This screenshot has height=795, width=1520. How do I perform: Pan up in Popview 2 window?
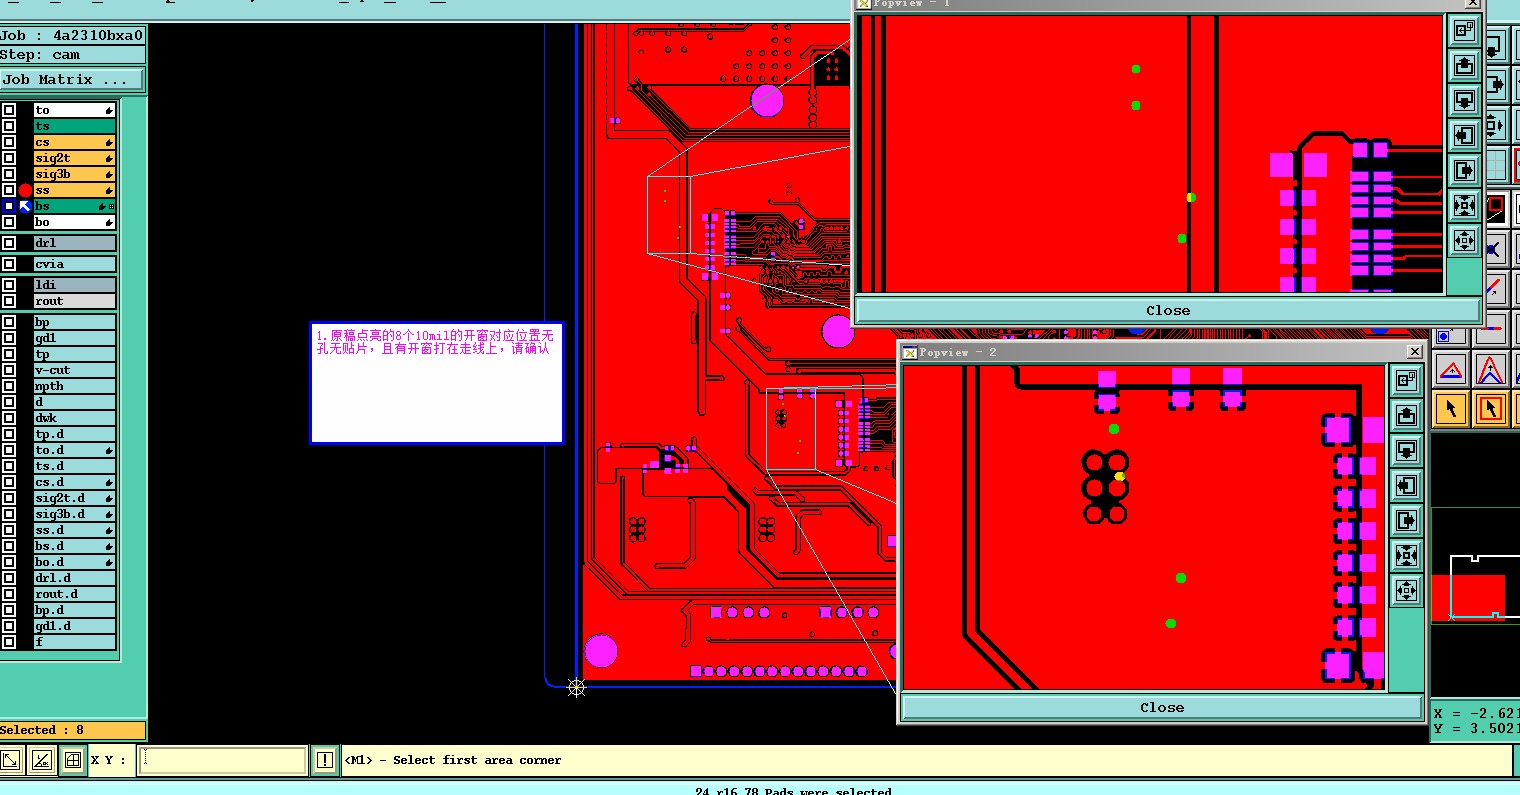1407,415
